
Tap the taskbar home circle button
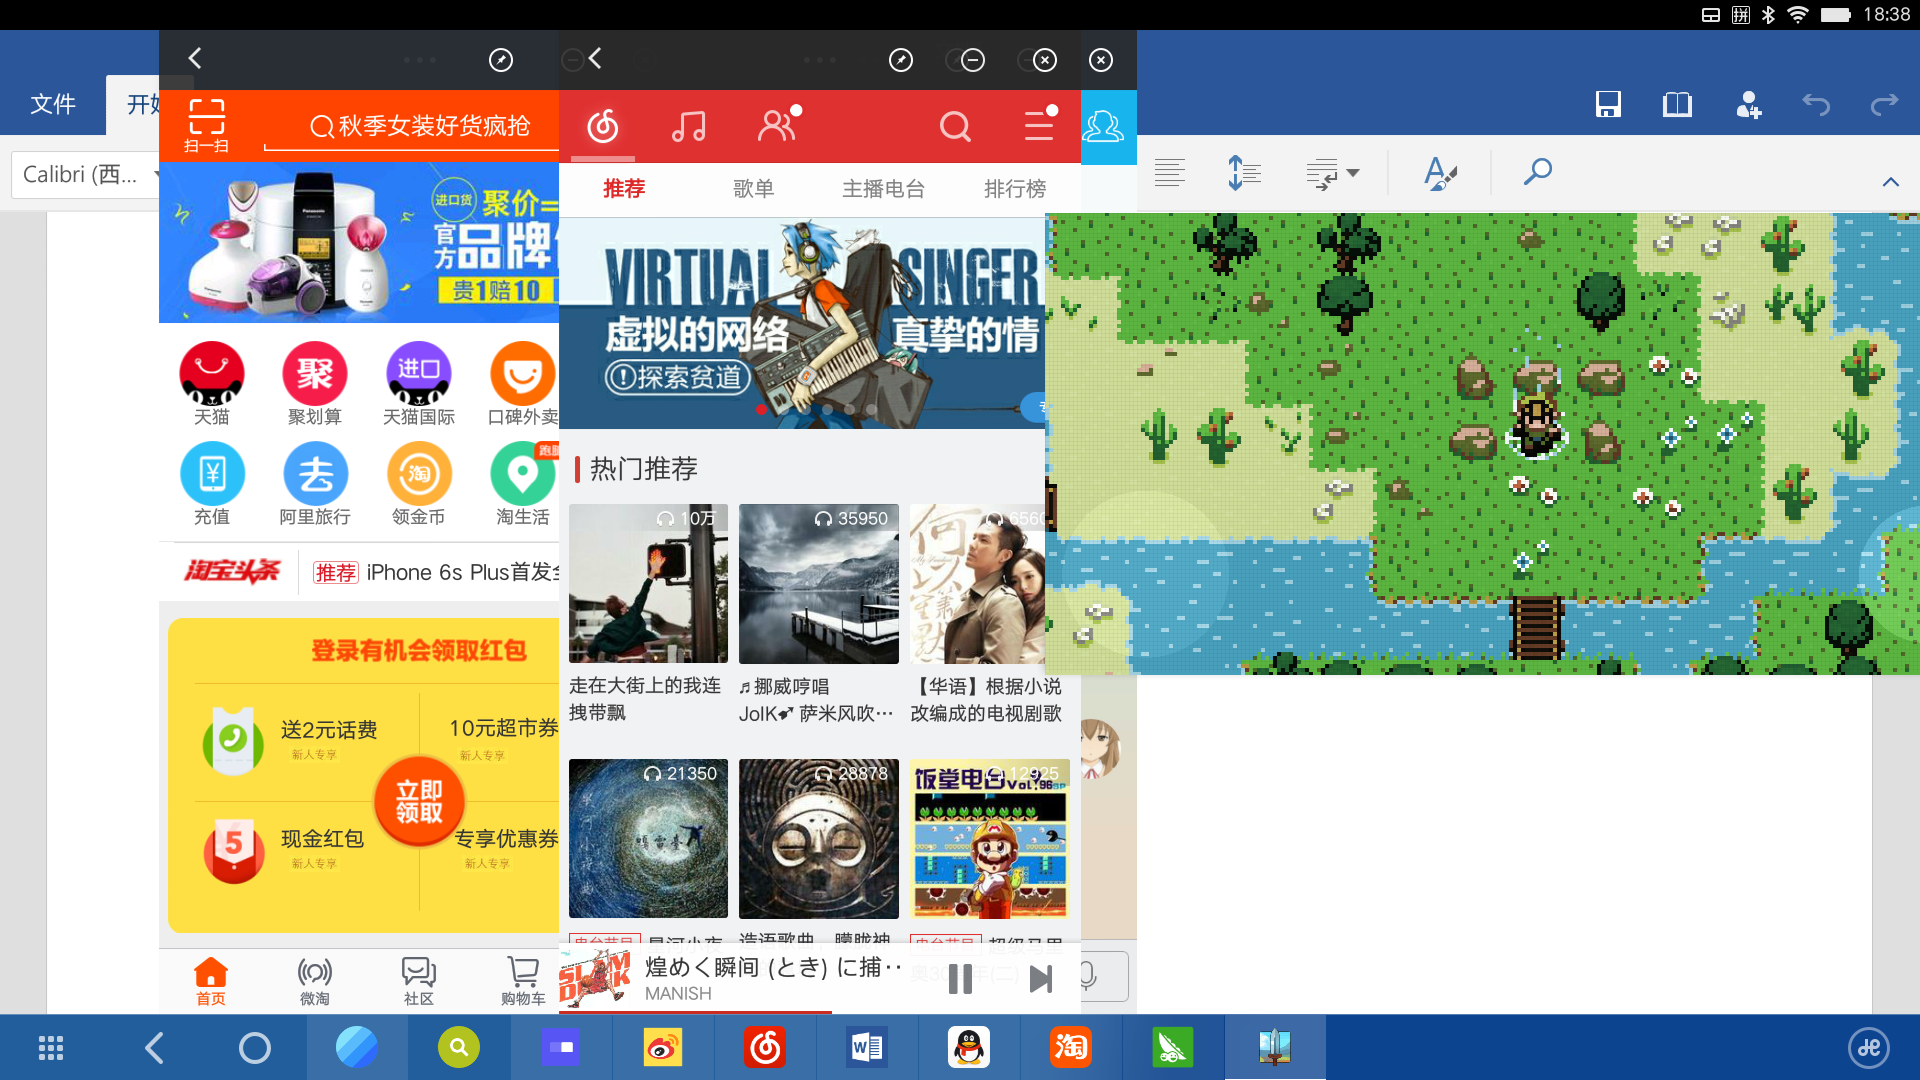tap(254, 1048)
